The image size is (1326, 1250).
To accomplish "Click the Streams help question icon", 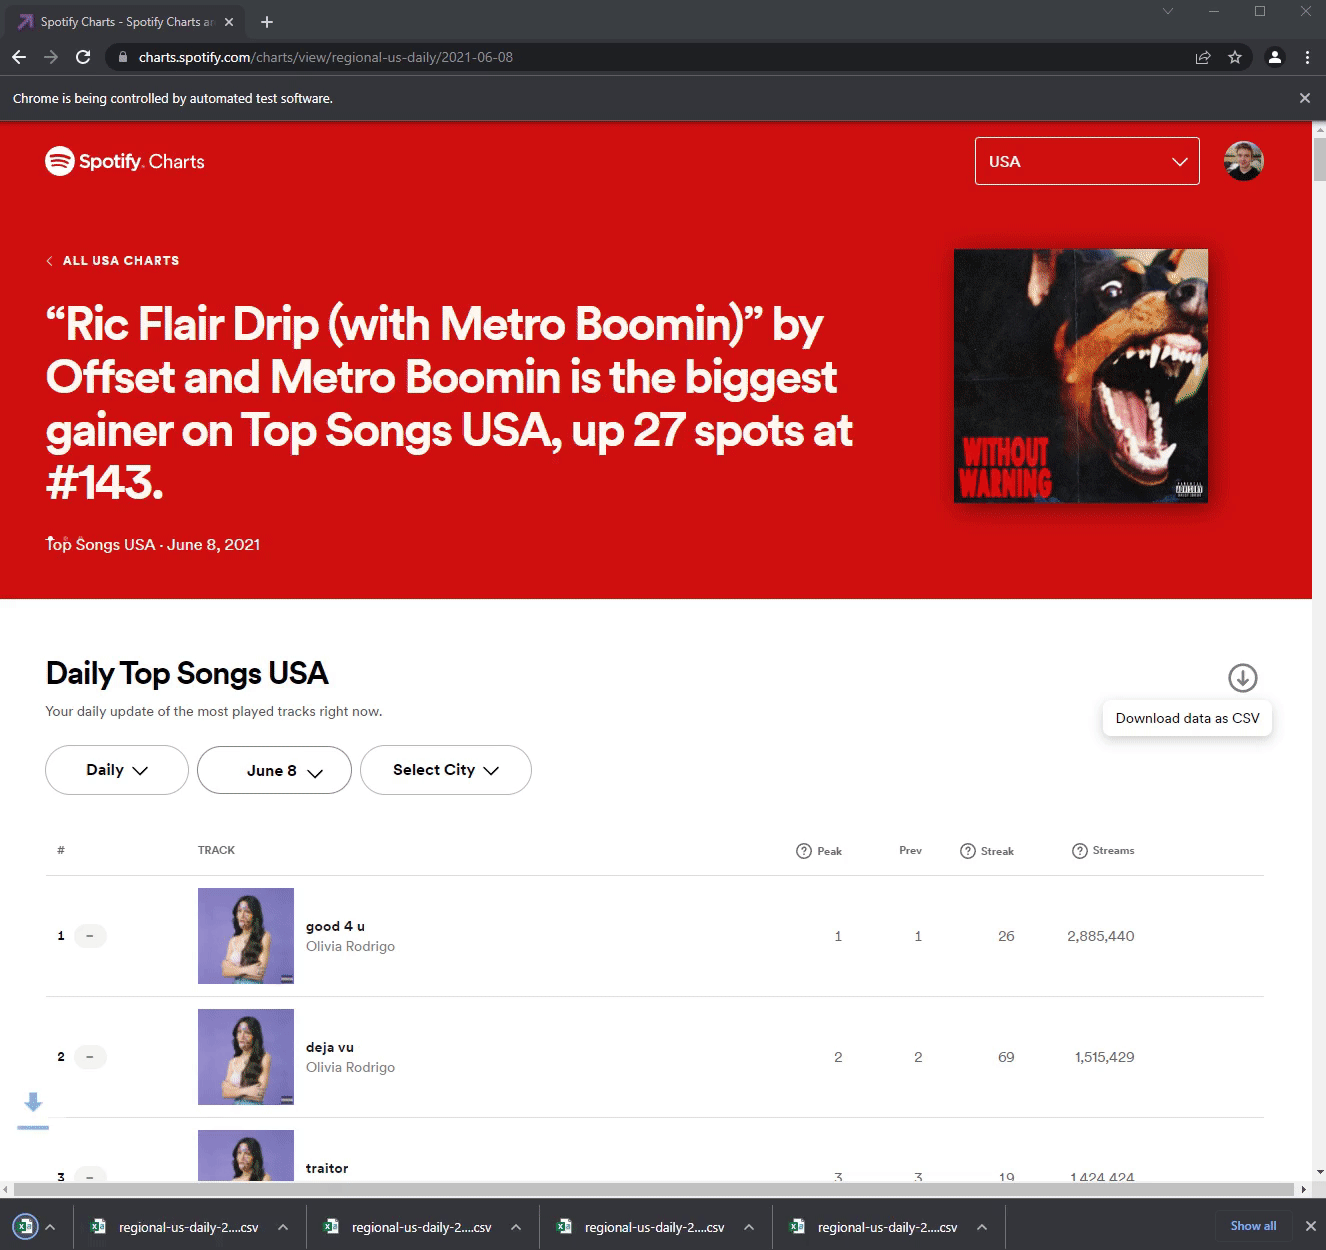I will coord(1079,851).
